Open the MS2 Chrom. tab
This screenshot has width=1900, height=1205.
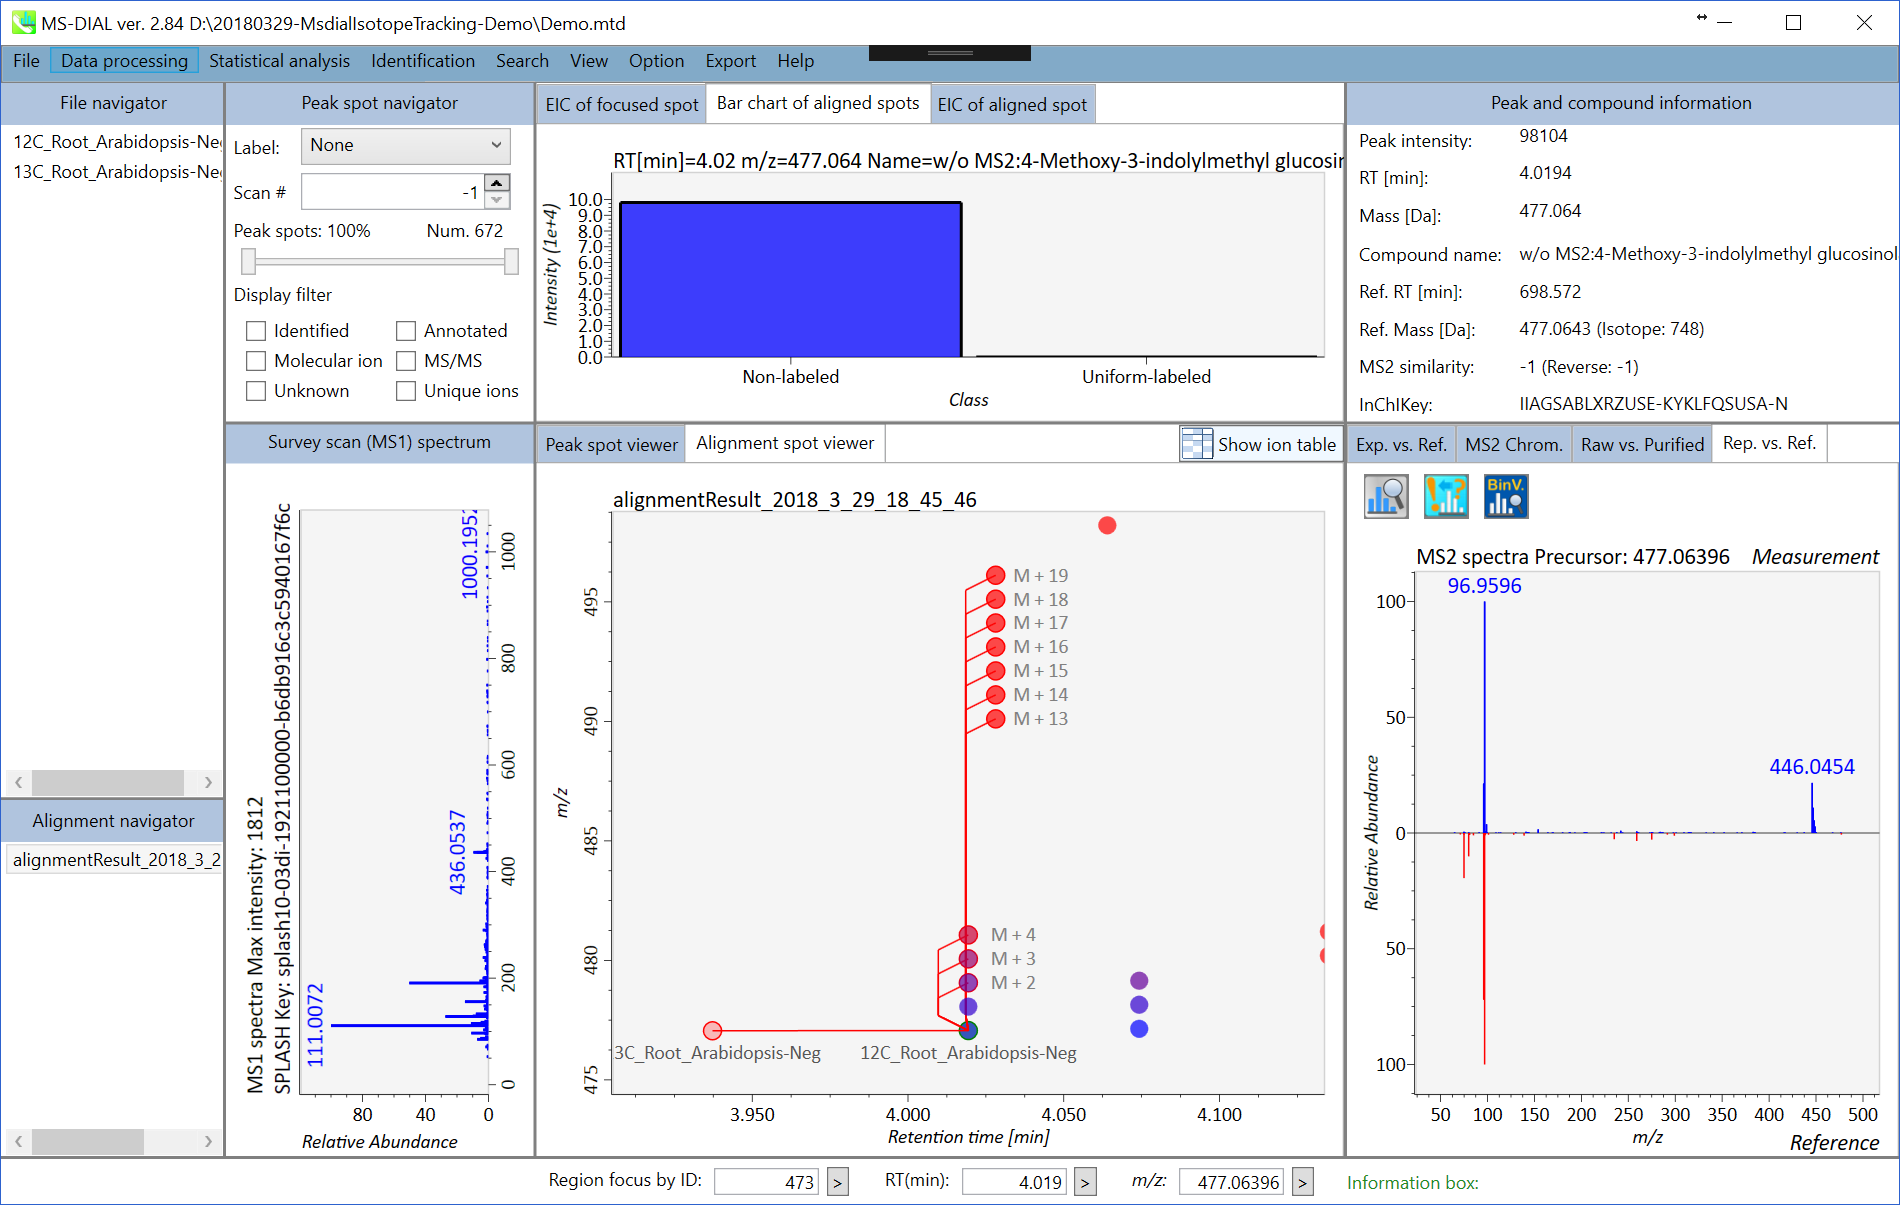pyautogui.click(x=1513, y=444)
